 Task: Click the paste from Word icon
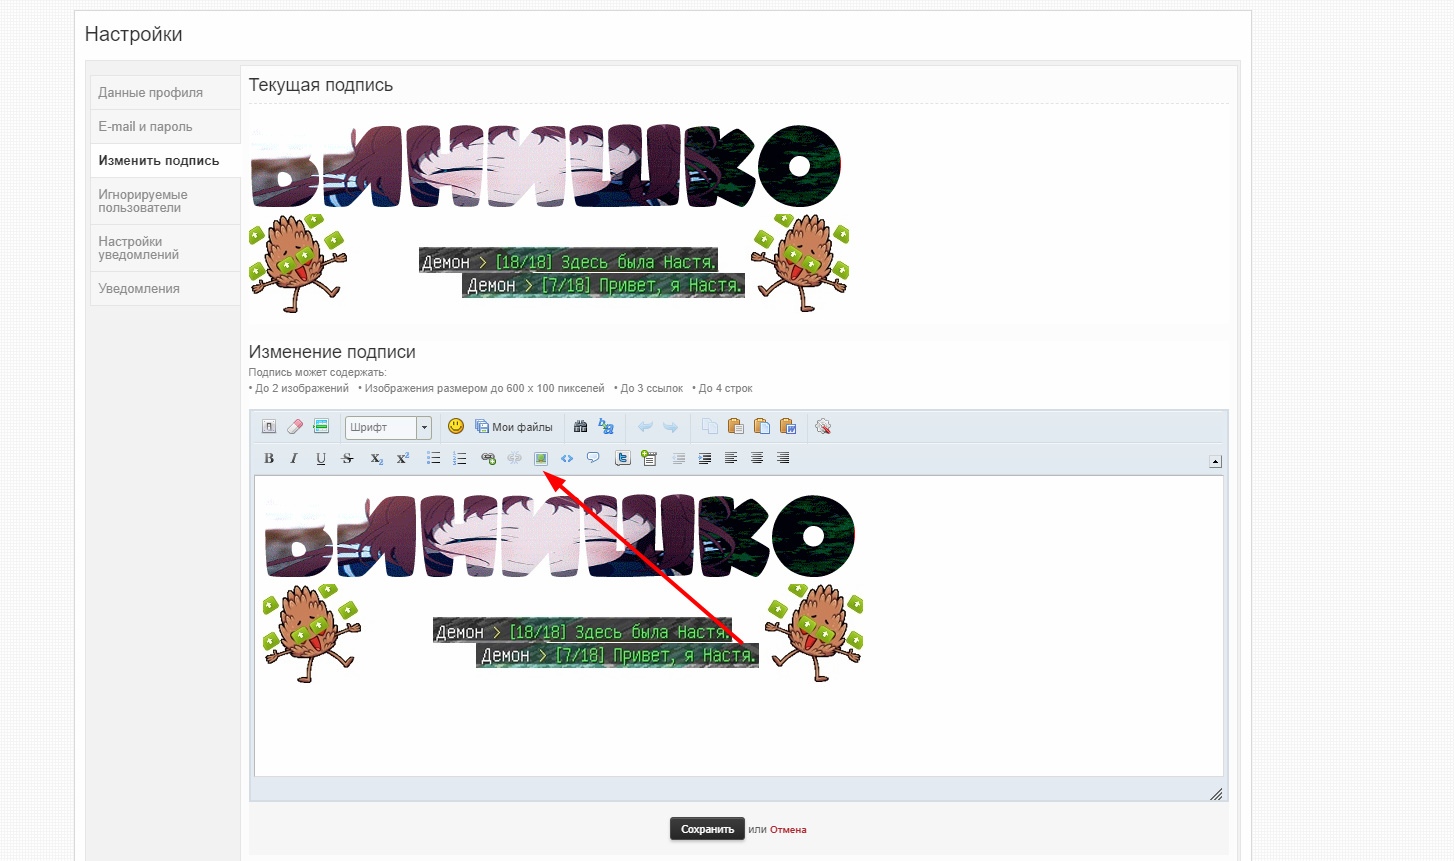coord(788,427)
